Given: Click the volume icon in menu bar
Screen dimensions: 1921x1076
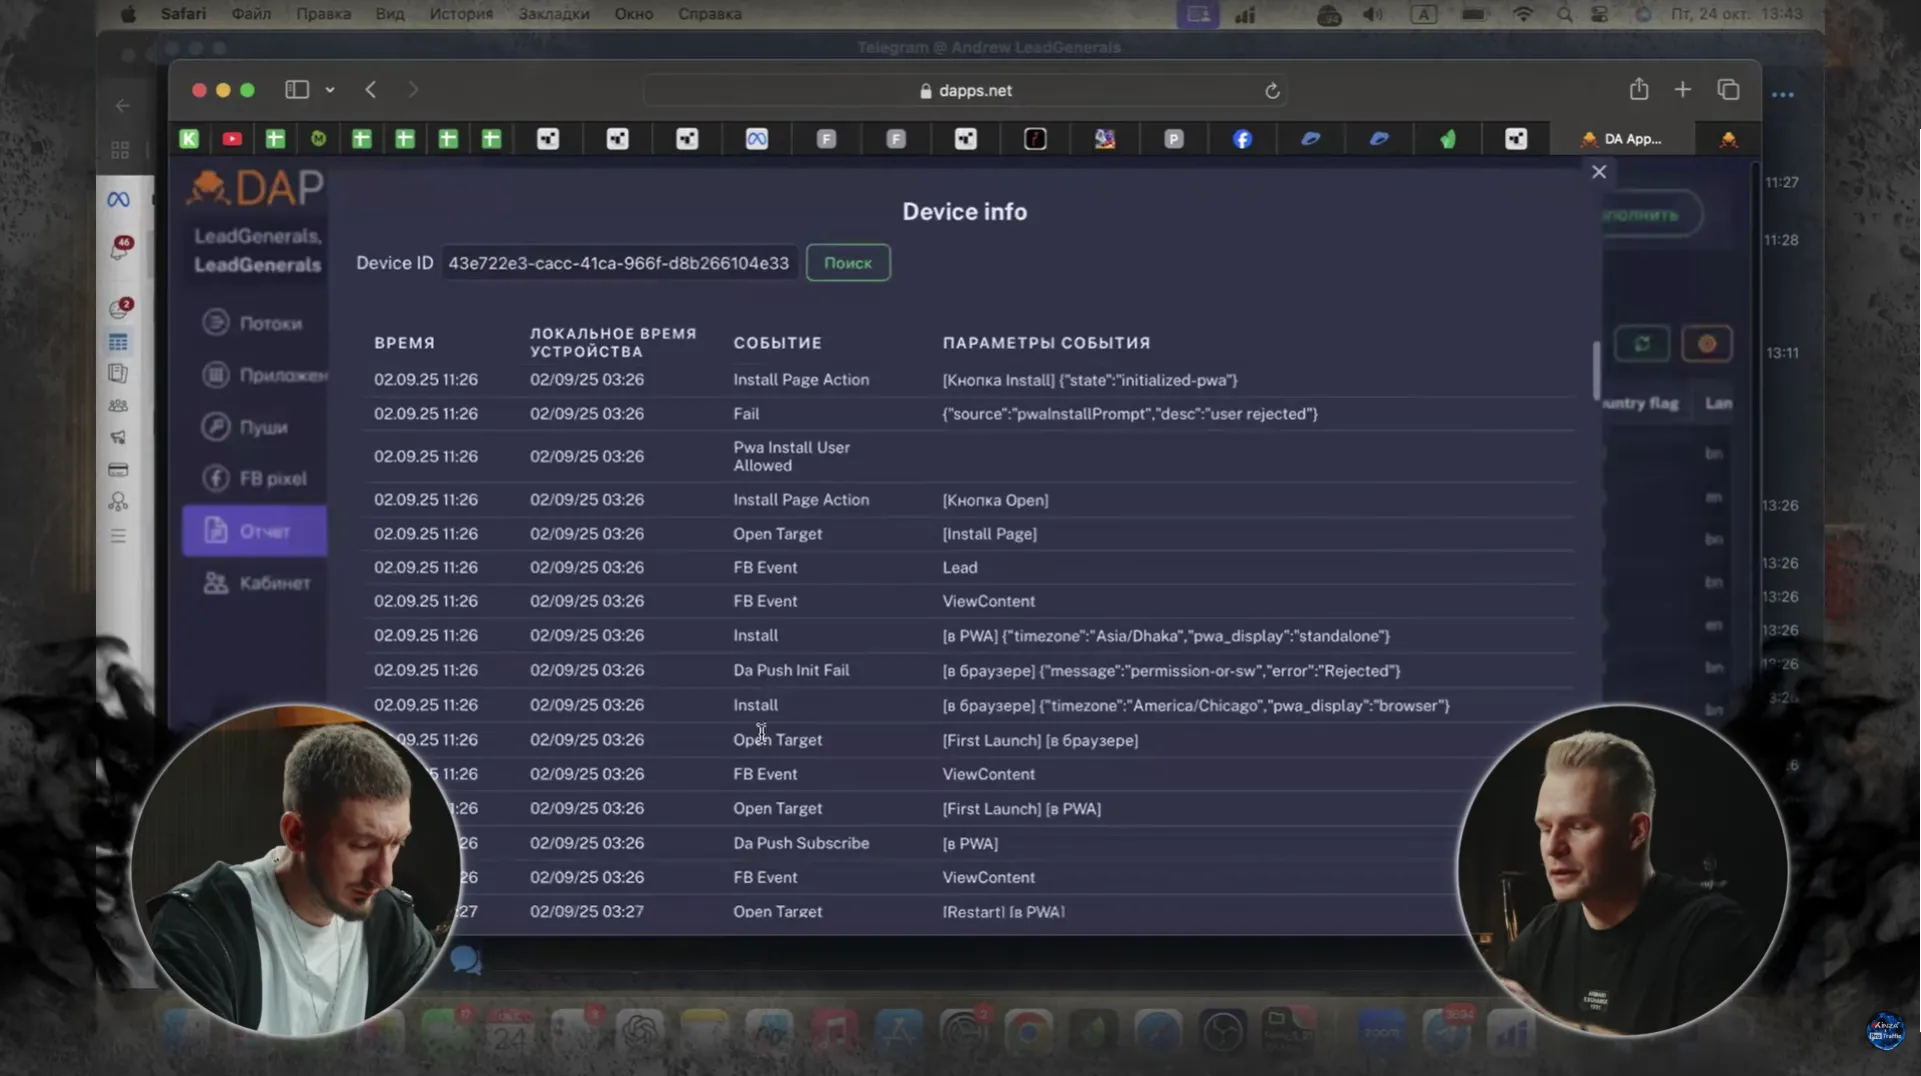Looking at the screenshot, I should click(x=1372, y=14).
